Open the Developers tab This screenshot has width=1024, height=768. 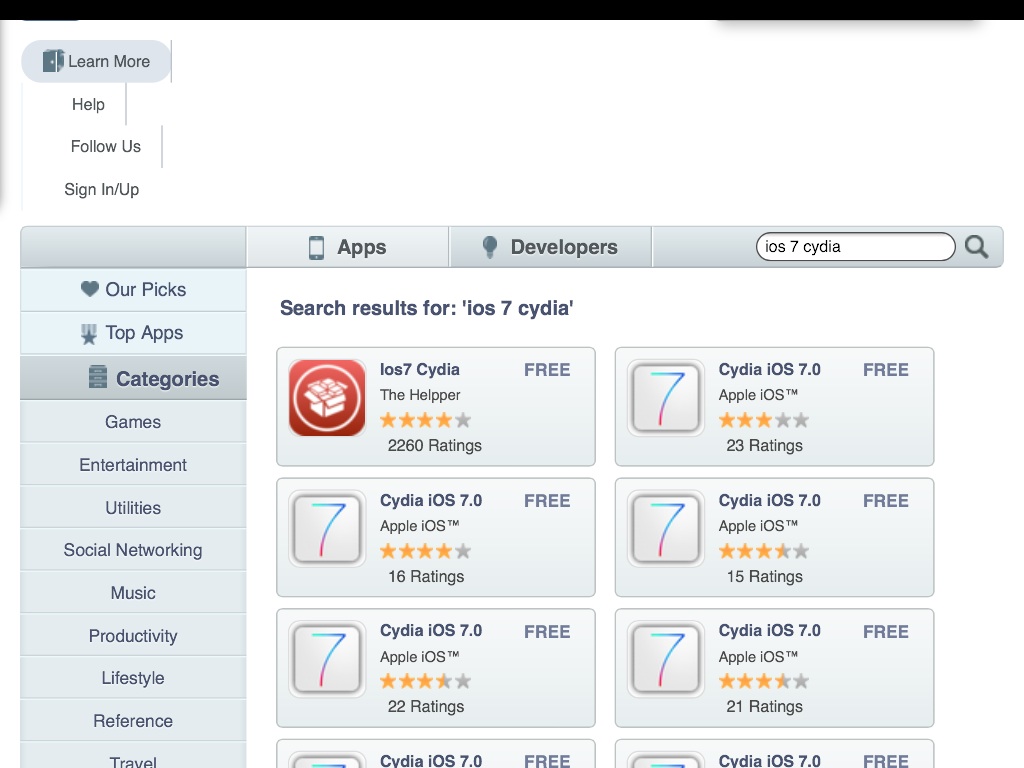point(551,247)
